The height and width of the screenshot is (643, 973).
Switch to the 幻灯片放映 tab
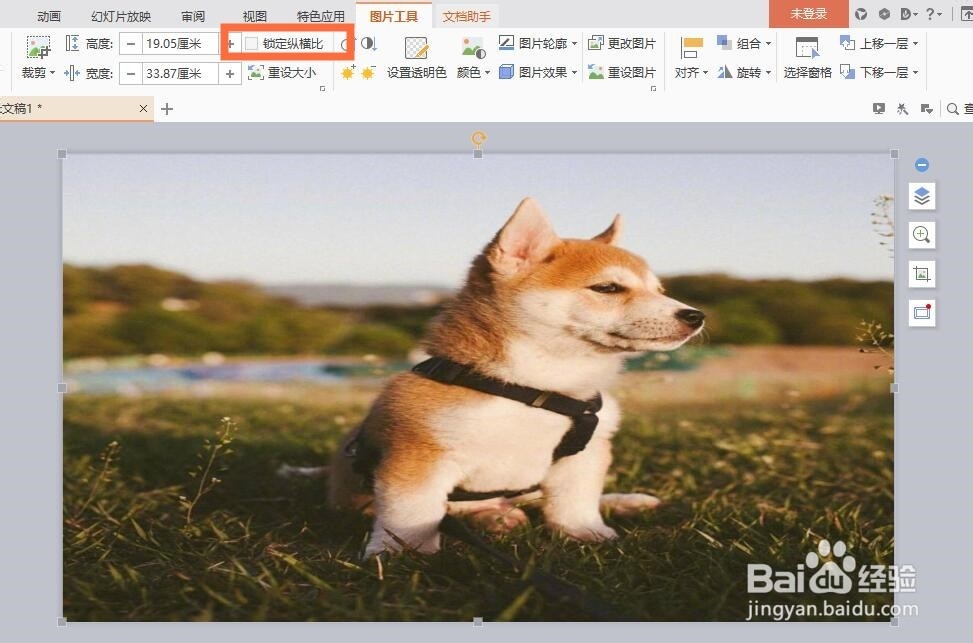point(121,16)
